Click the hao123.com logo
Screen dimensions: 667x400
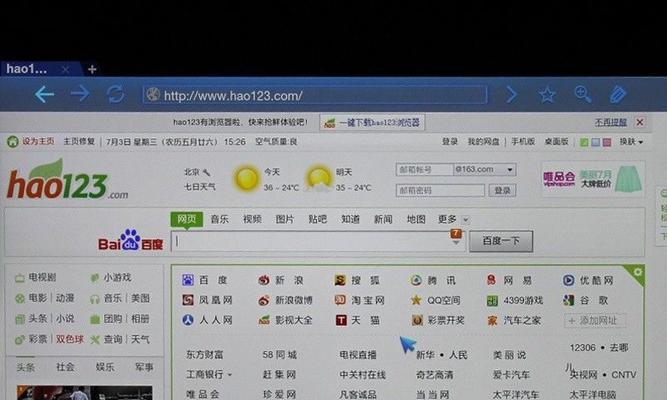67,180
